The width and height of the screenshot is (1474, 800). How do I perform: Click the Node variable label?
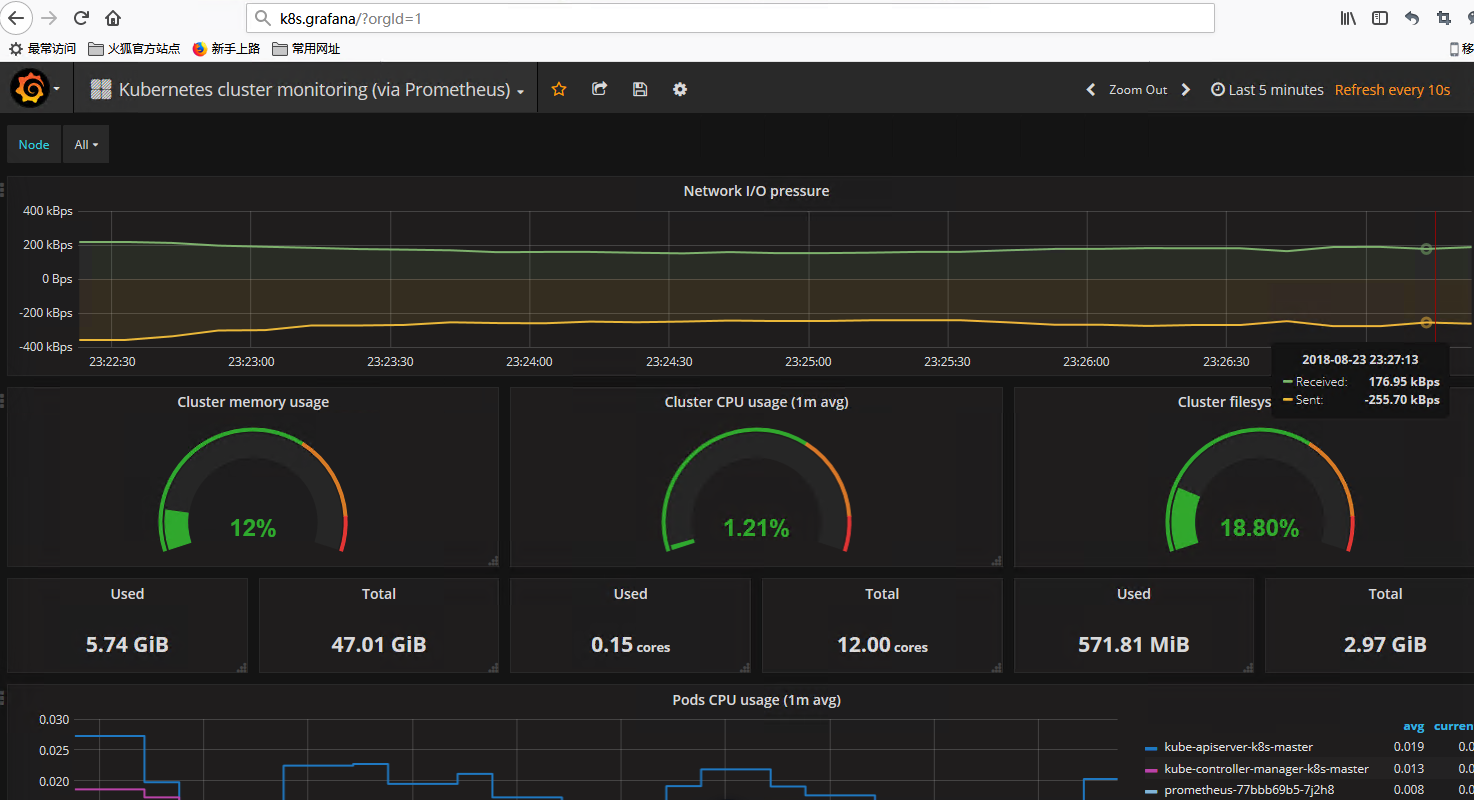(34, 144)
